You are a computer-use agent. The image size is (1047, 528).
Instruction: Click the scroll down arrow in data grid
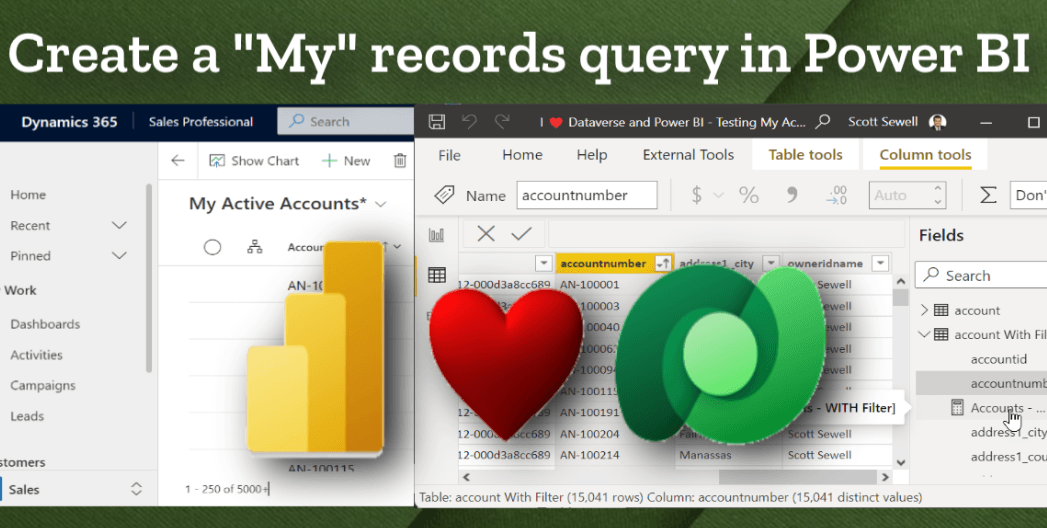click(x=901, y=462)
